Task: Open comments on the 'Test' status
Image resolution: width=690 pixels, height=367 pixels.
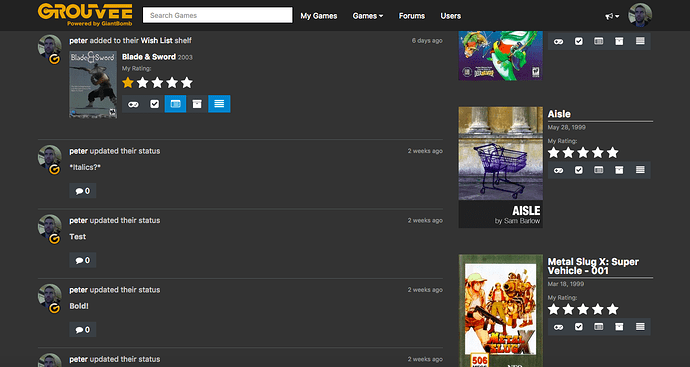Action: [x=83, y=261]
